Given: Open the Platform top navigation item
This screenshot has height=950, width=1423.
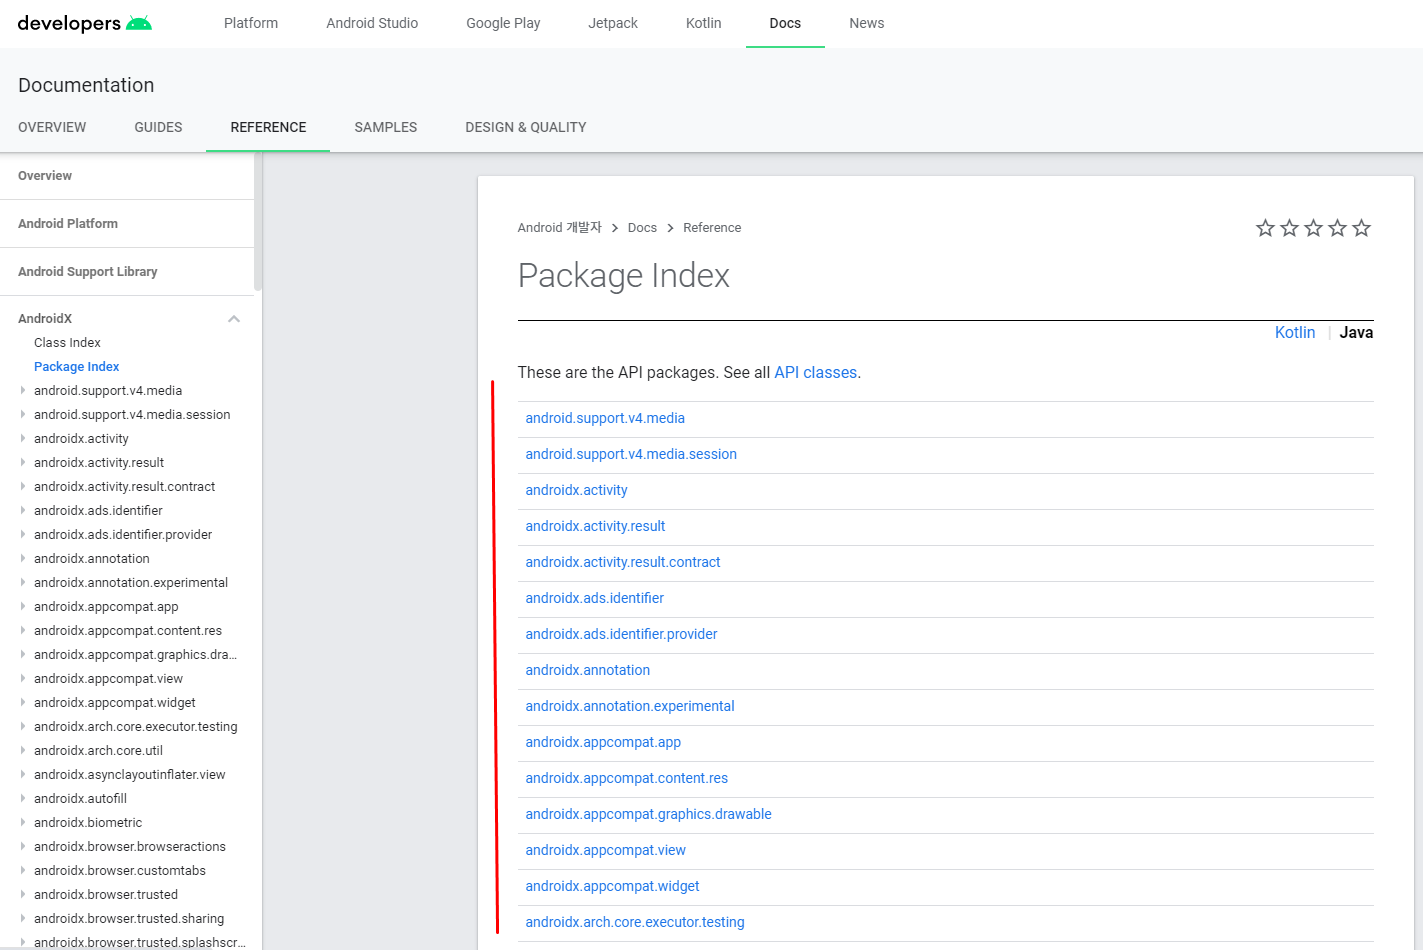Looking at the screenshot, I should click(251, 23).
